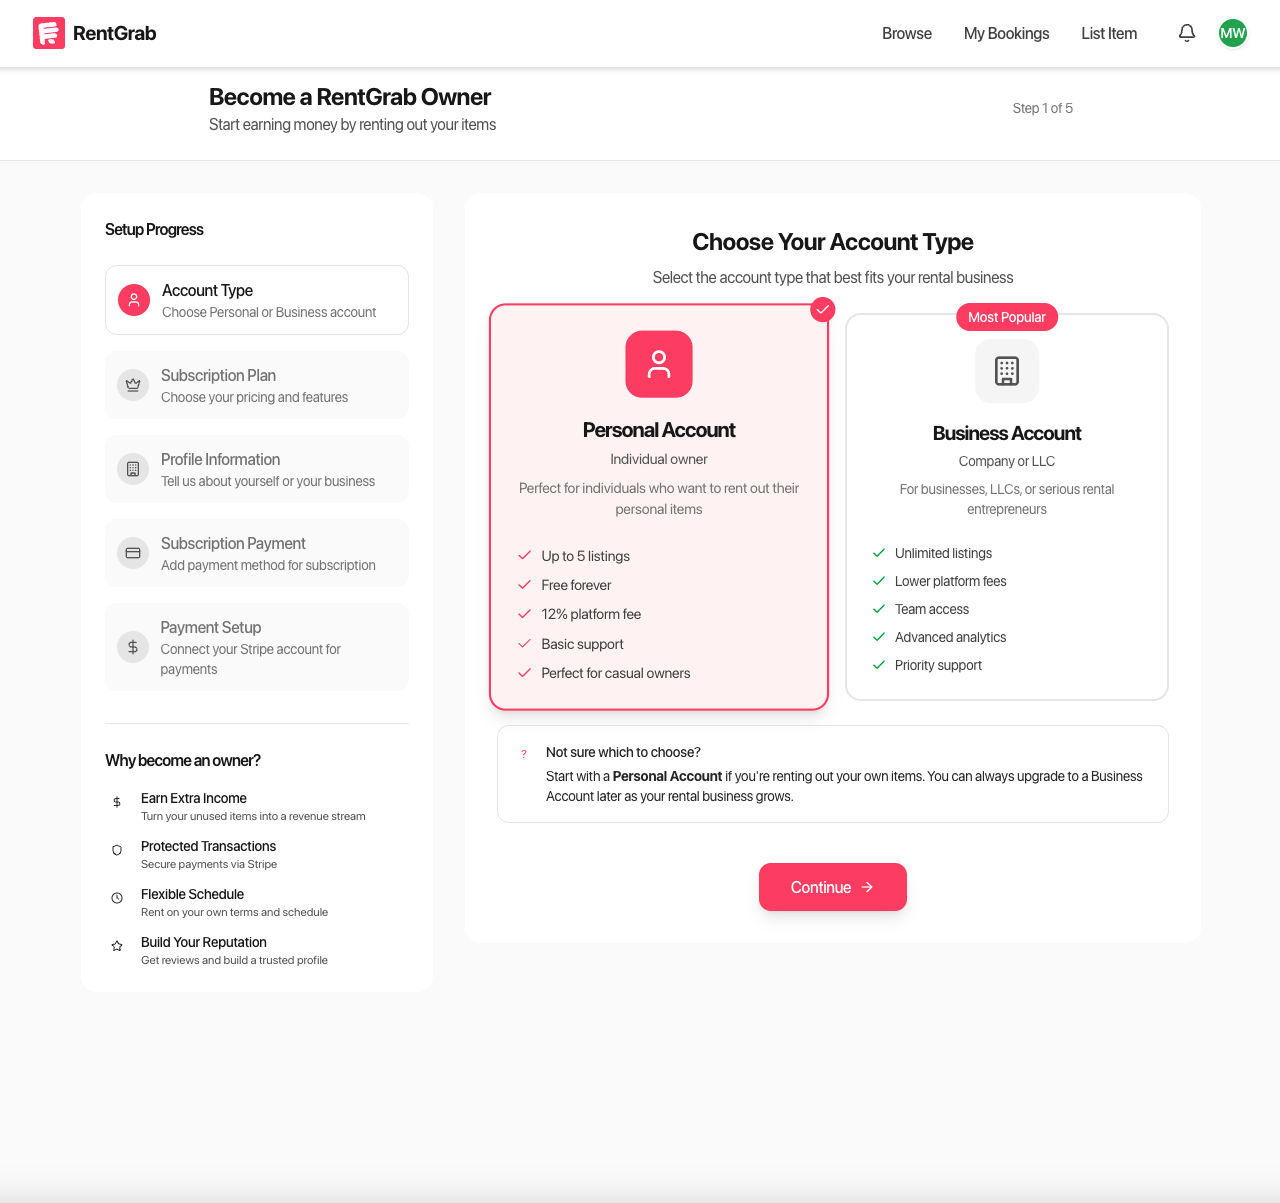Click the question mark help icon

[x=524, y=754]
